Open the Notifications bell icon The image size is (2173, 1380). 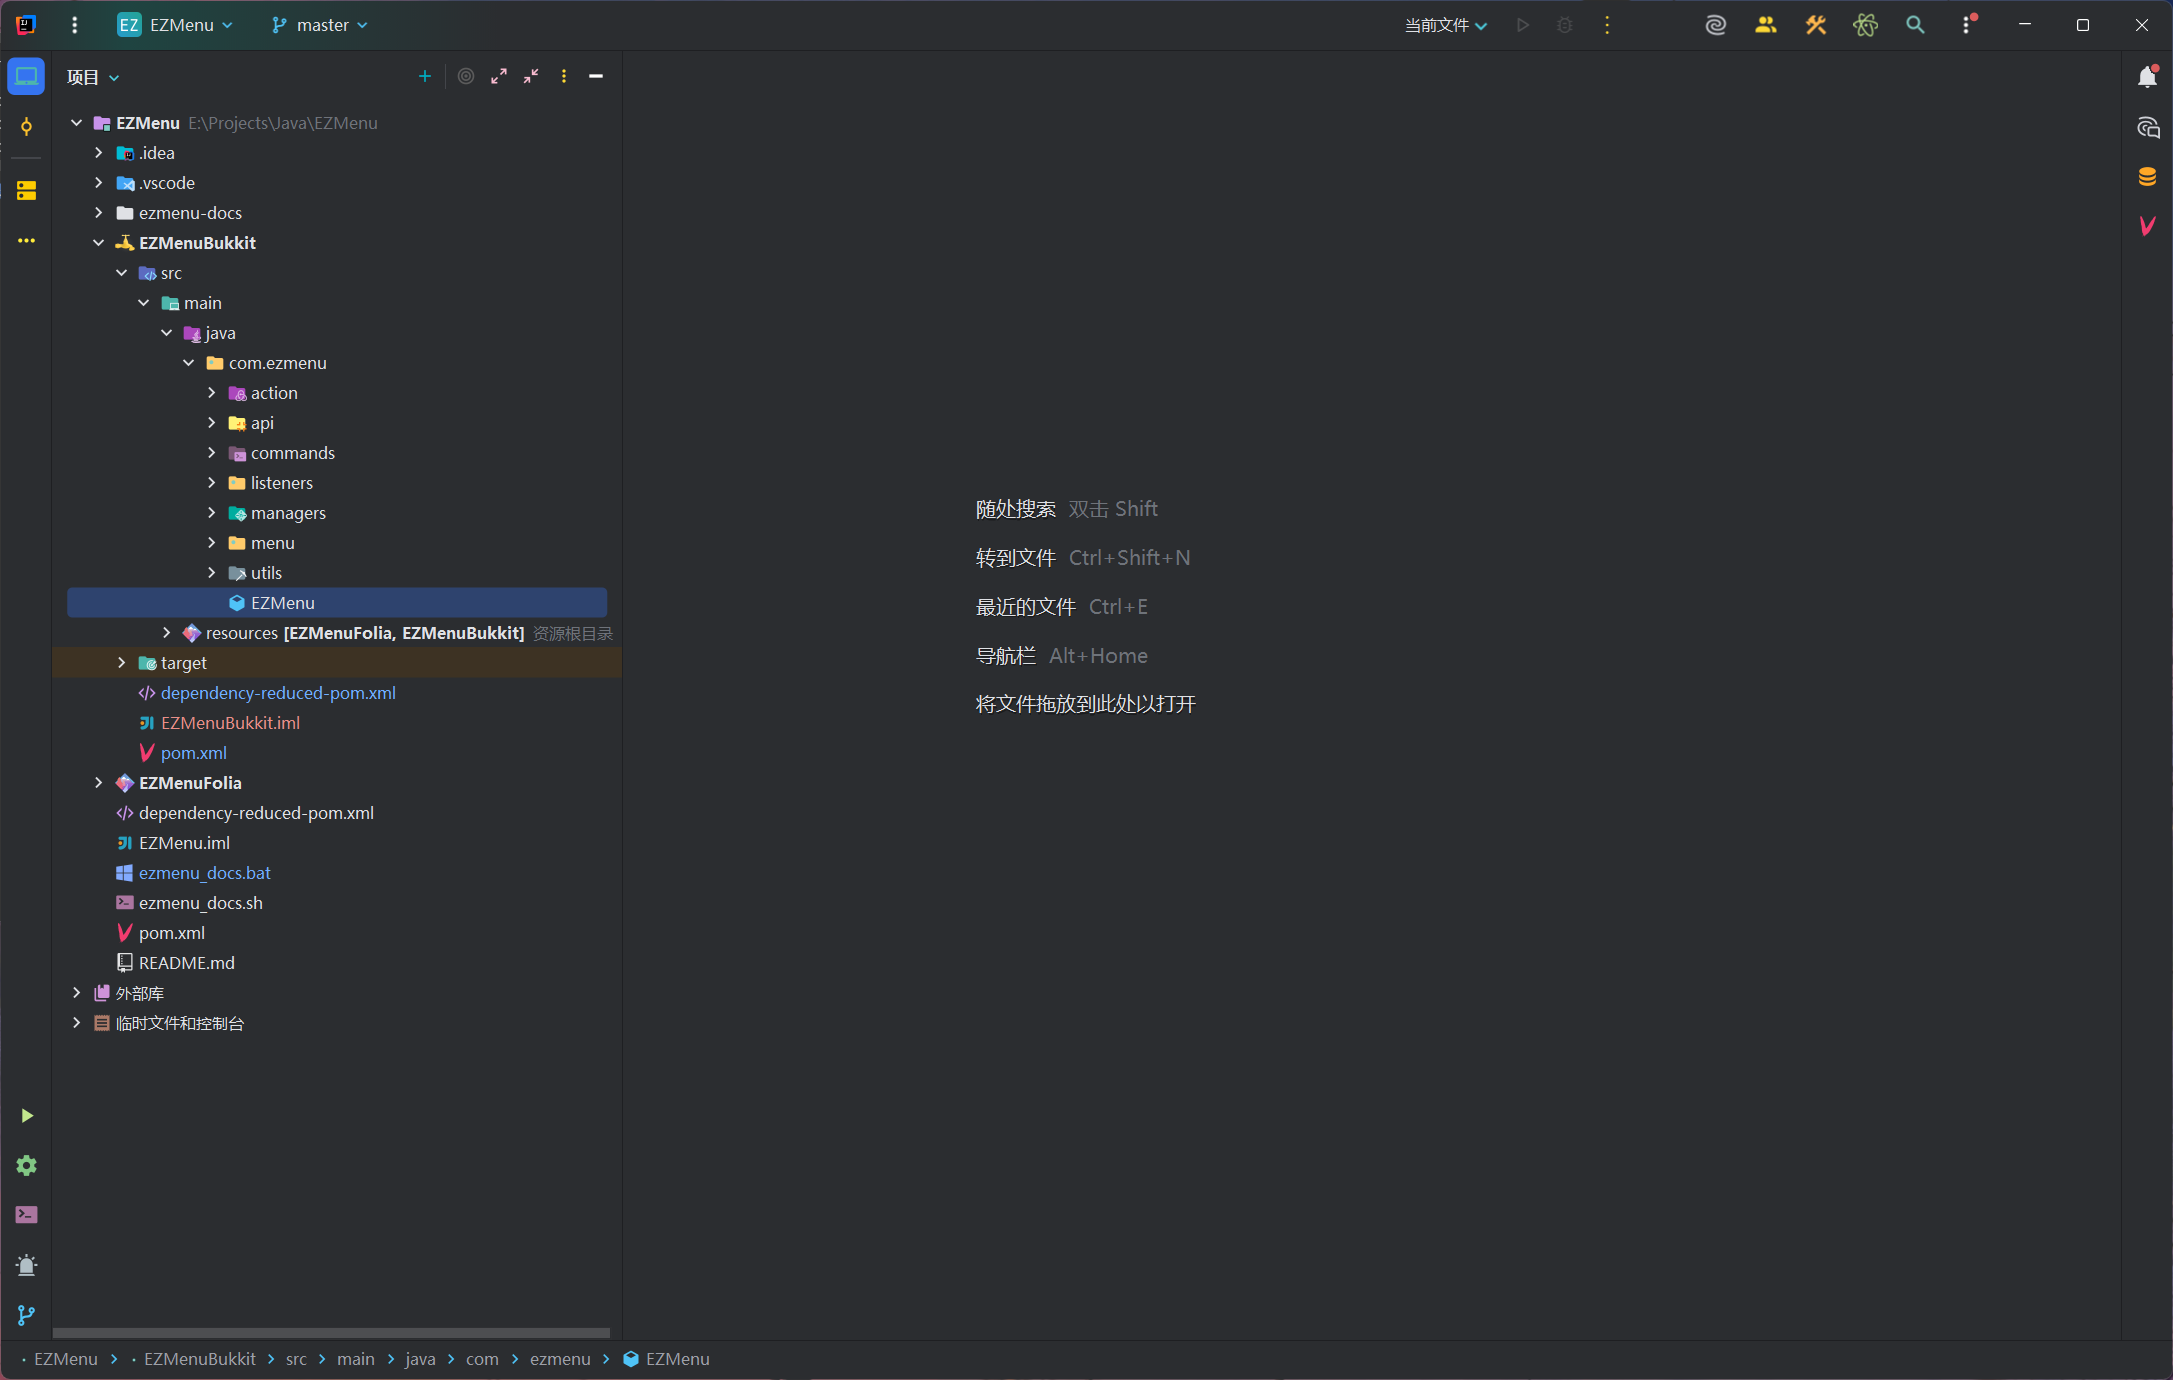[2147, 76]
